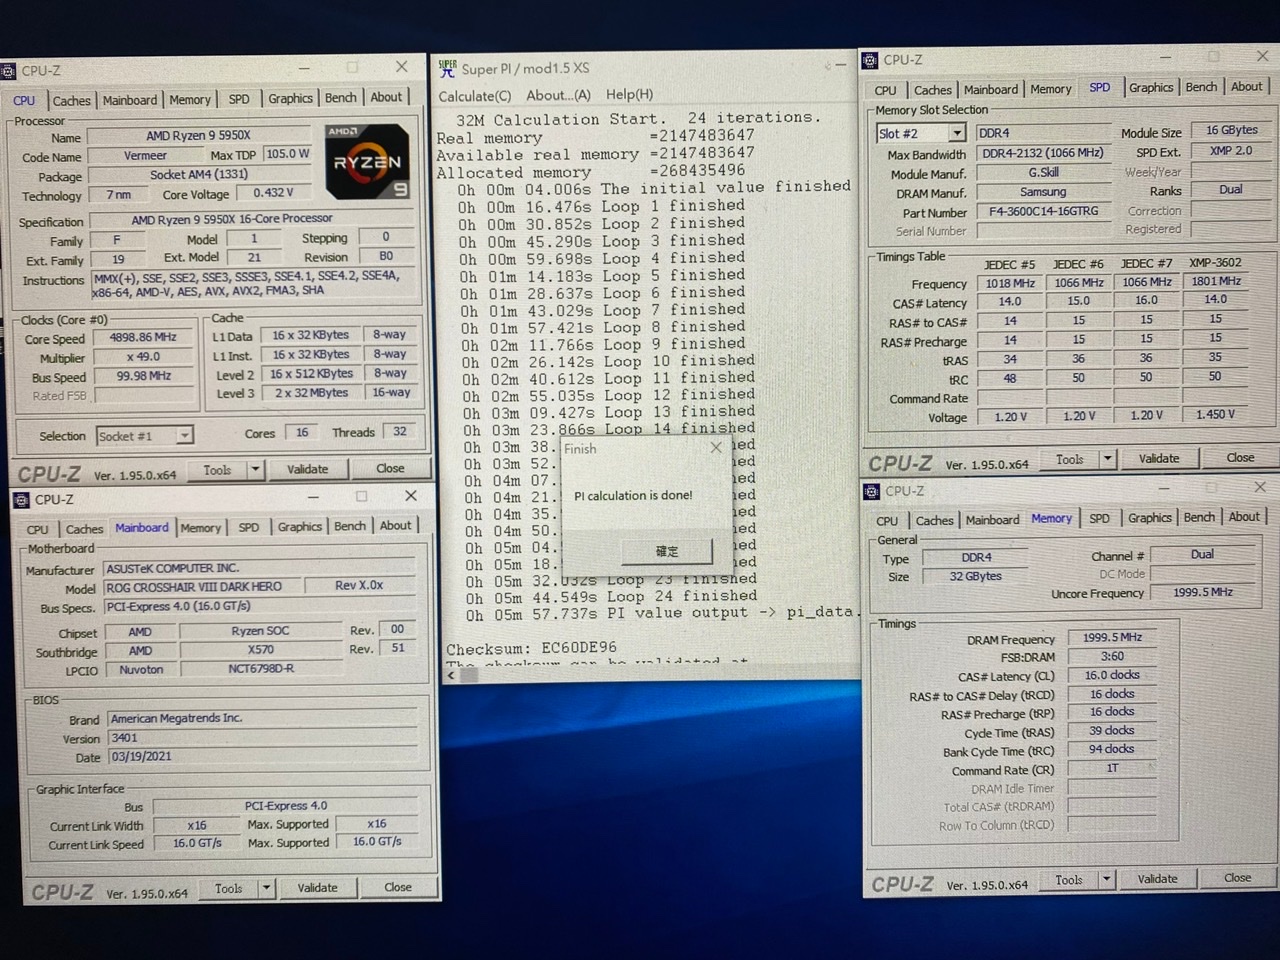Open Calculate(C) menu in Super PI

pos(475,96)
